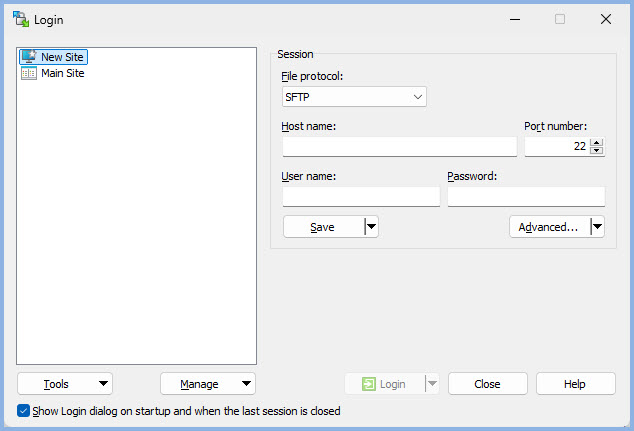This screenshot has height=431, width=634.
Task: Select the Main Site entry icon
Action: [28, 73]
